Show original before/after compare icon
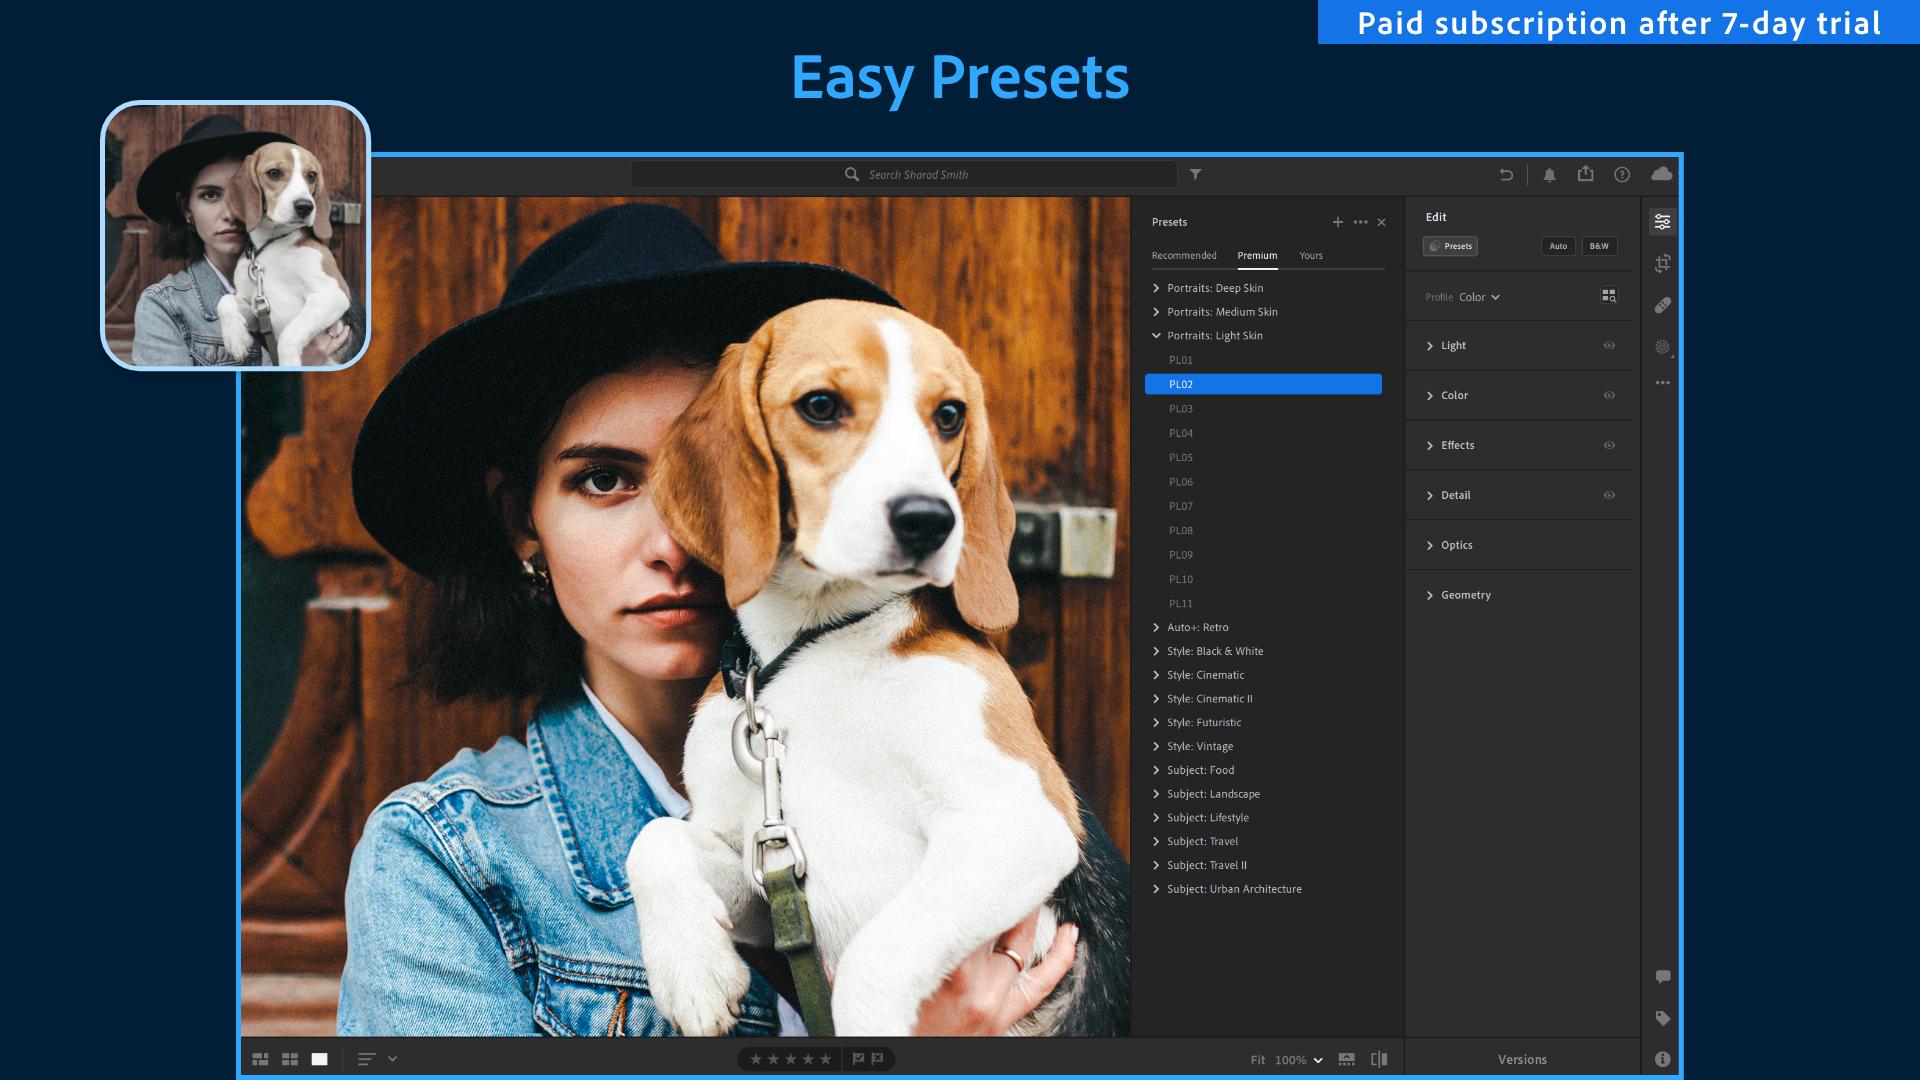Image resolution: width=1920 pixels, height=1080 pixels. tap(1379, 1059)
